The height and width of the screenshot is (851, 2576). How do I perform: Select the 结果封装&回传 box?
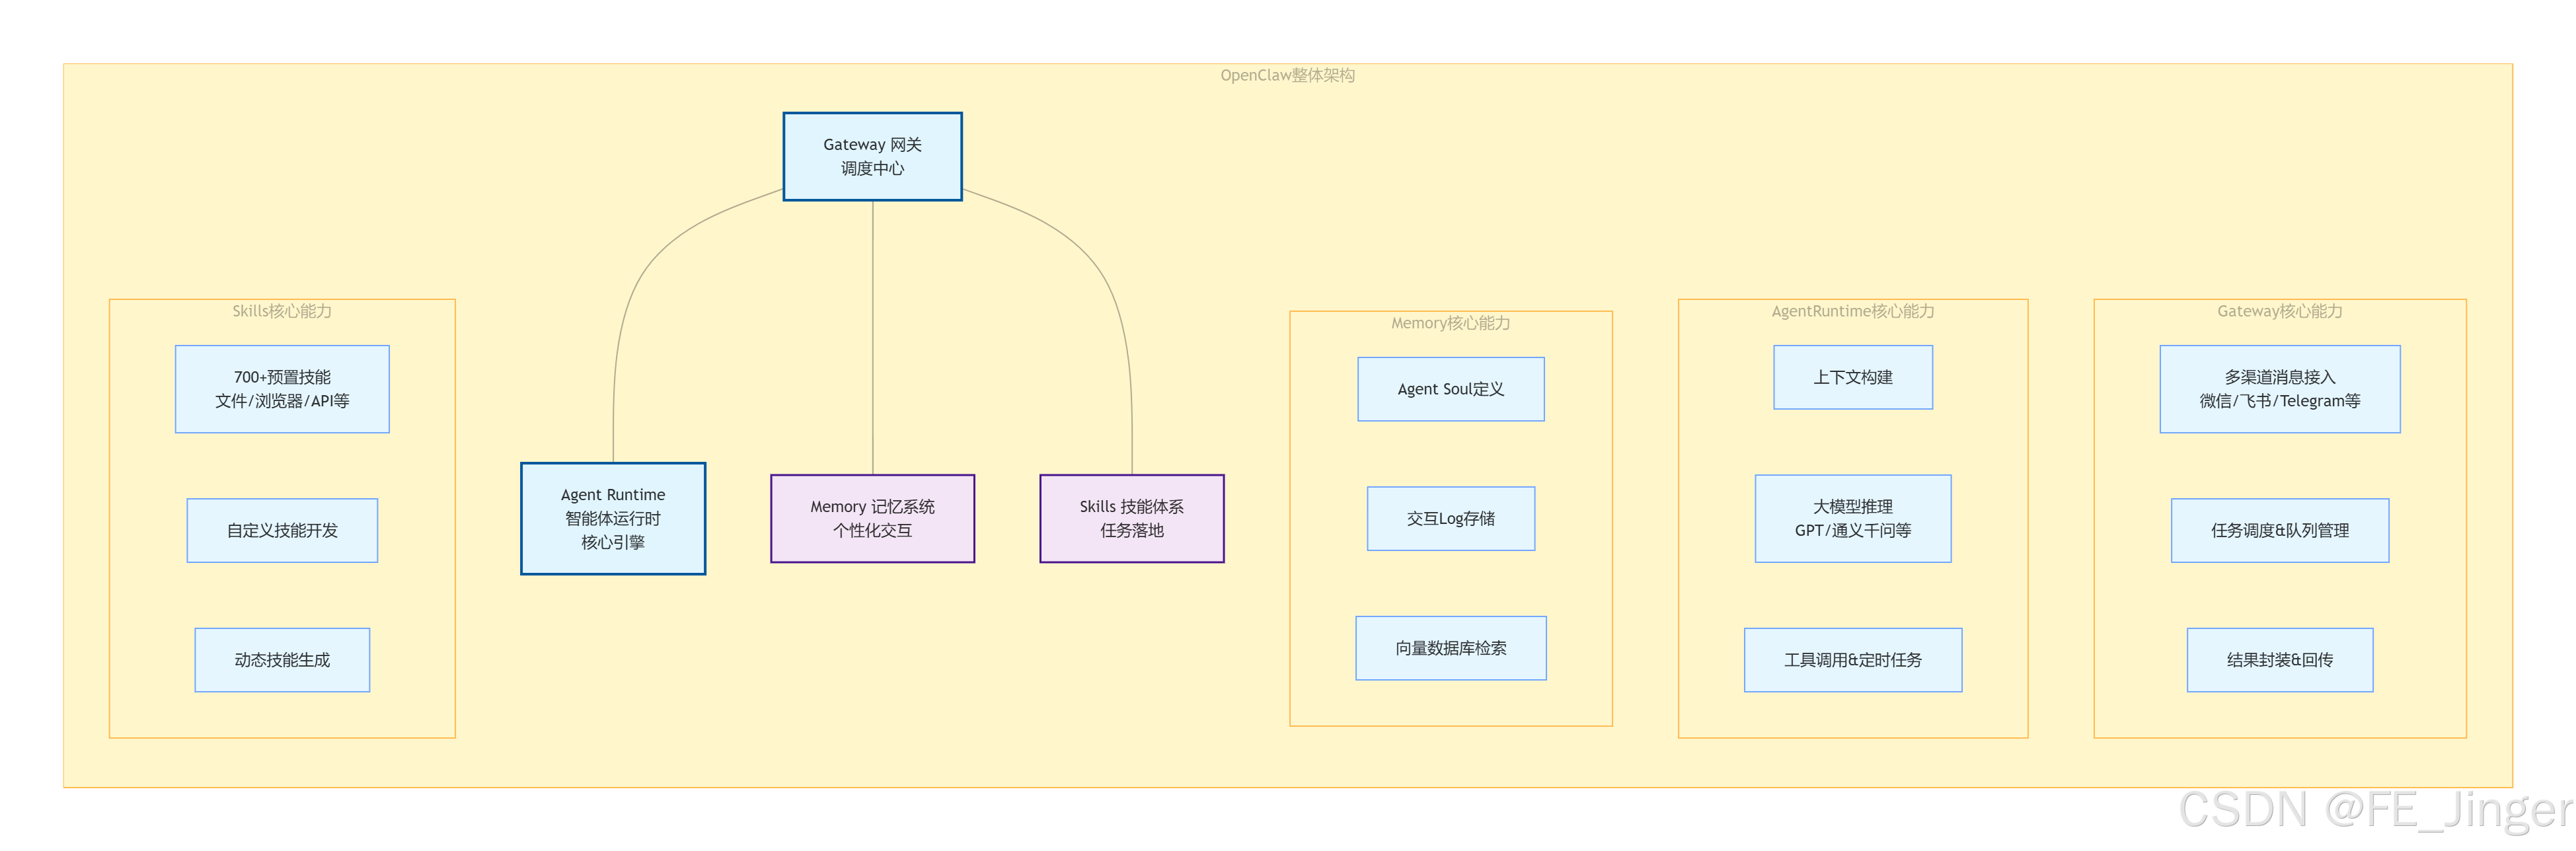[2279, 660]
